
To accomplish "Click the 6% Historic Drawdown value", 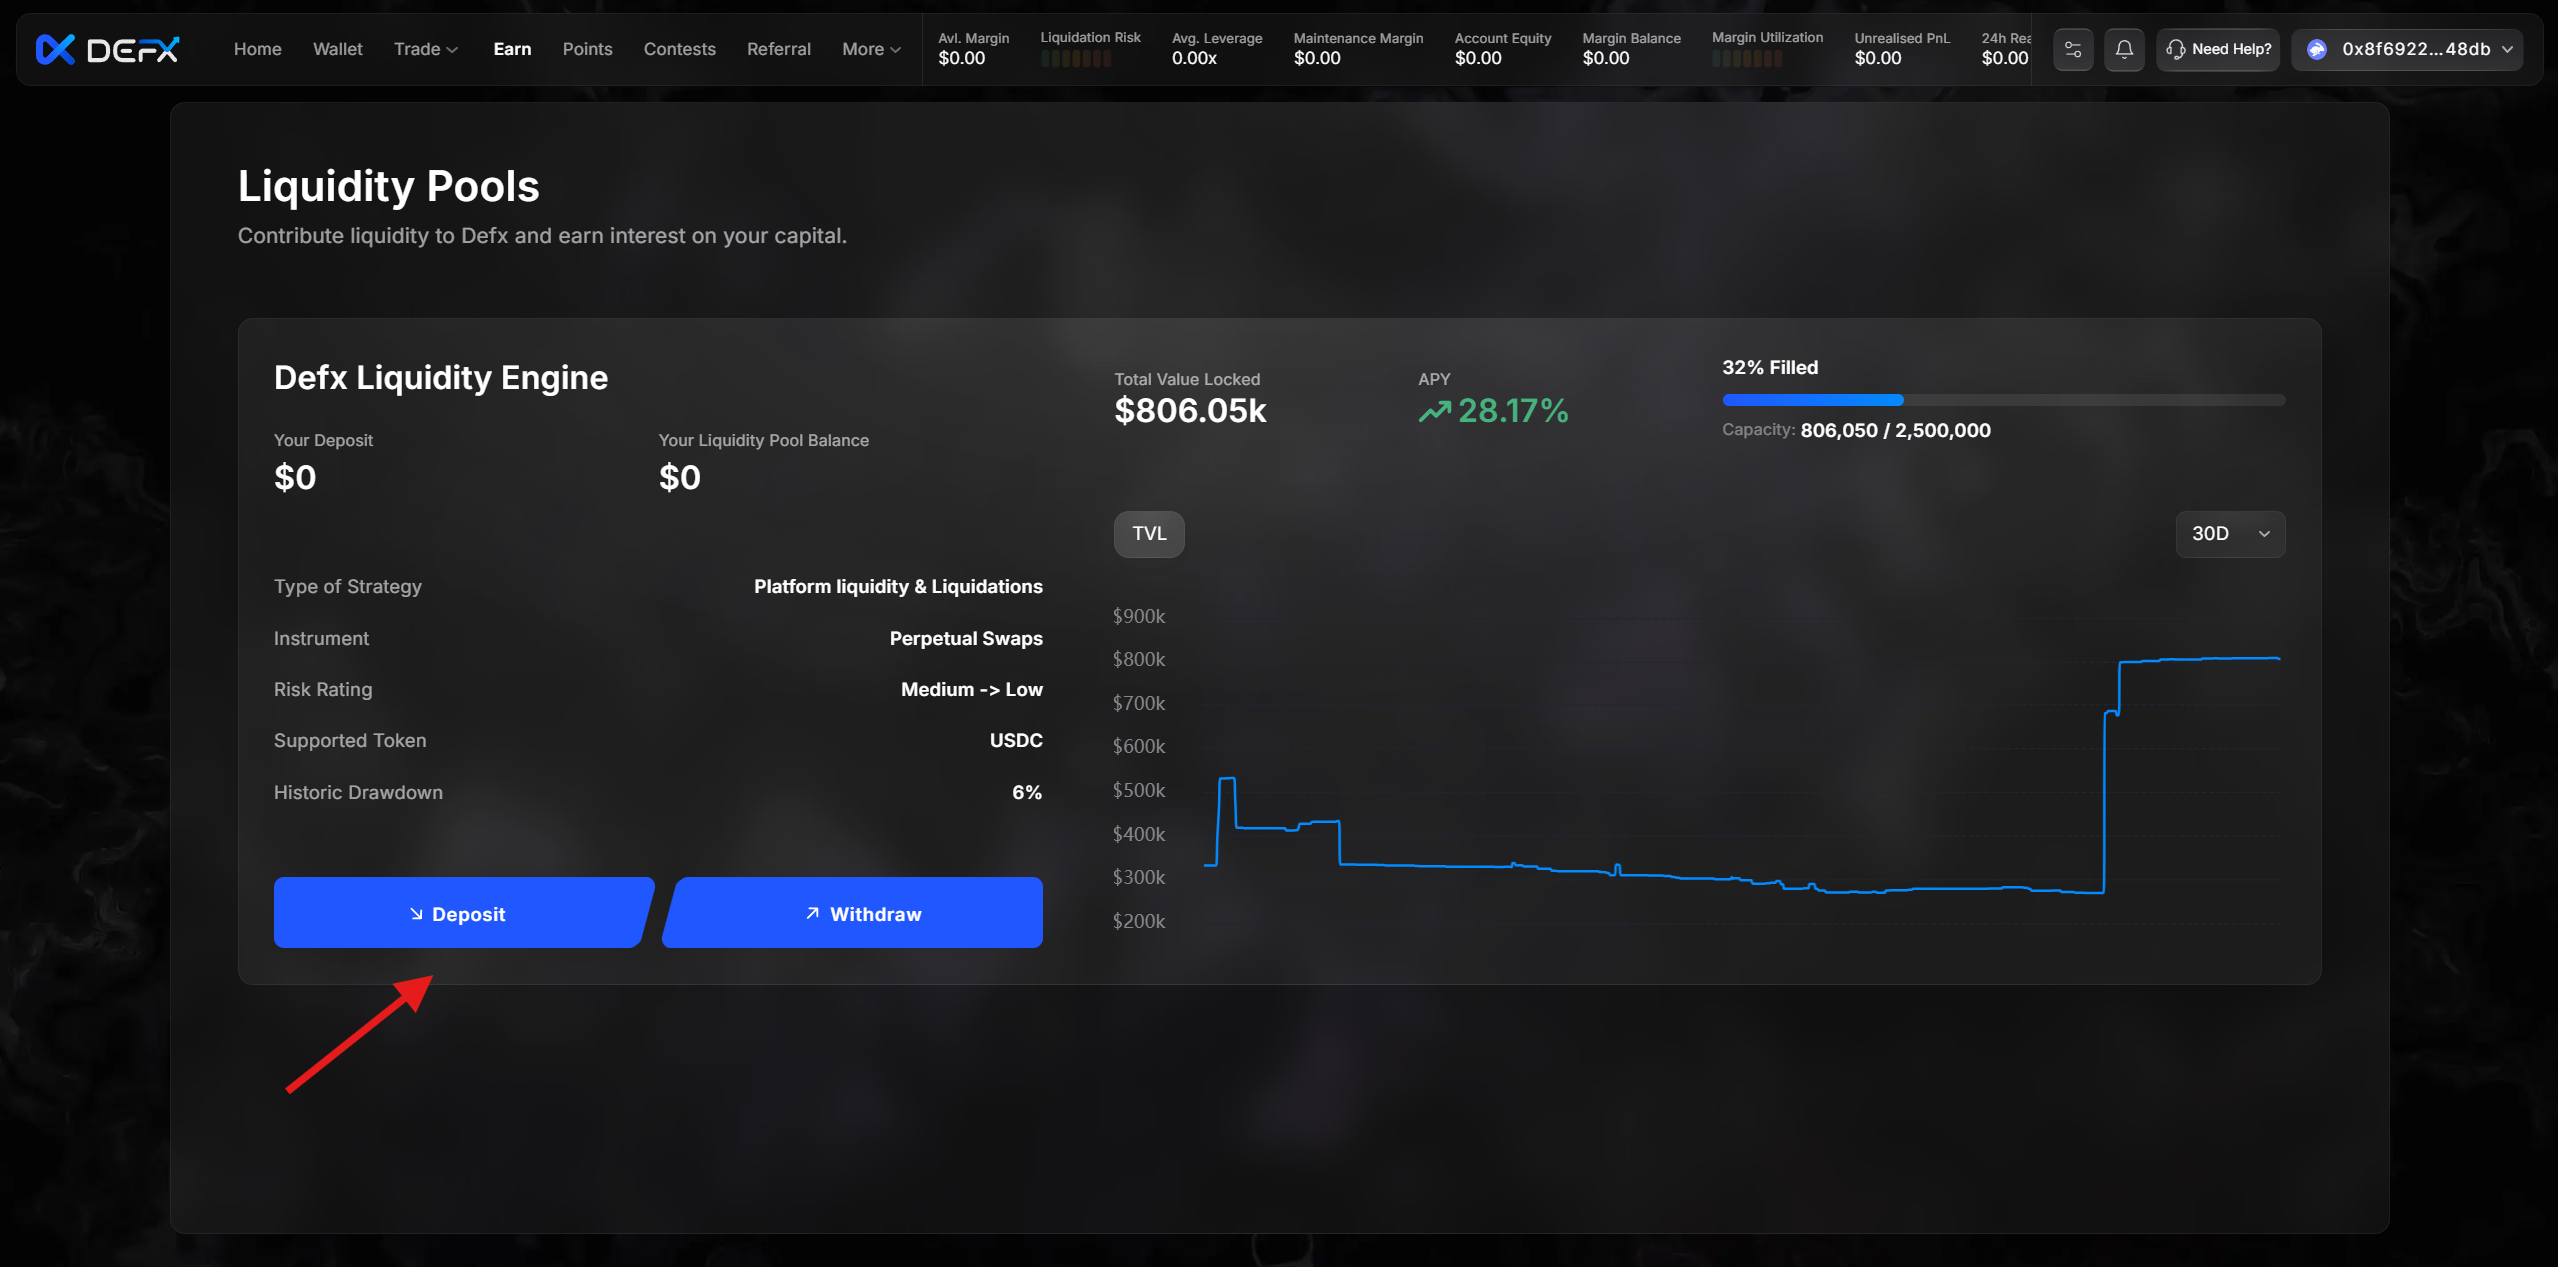I will (1027, 793).
